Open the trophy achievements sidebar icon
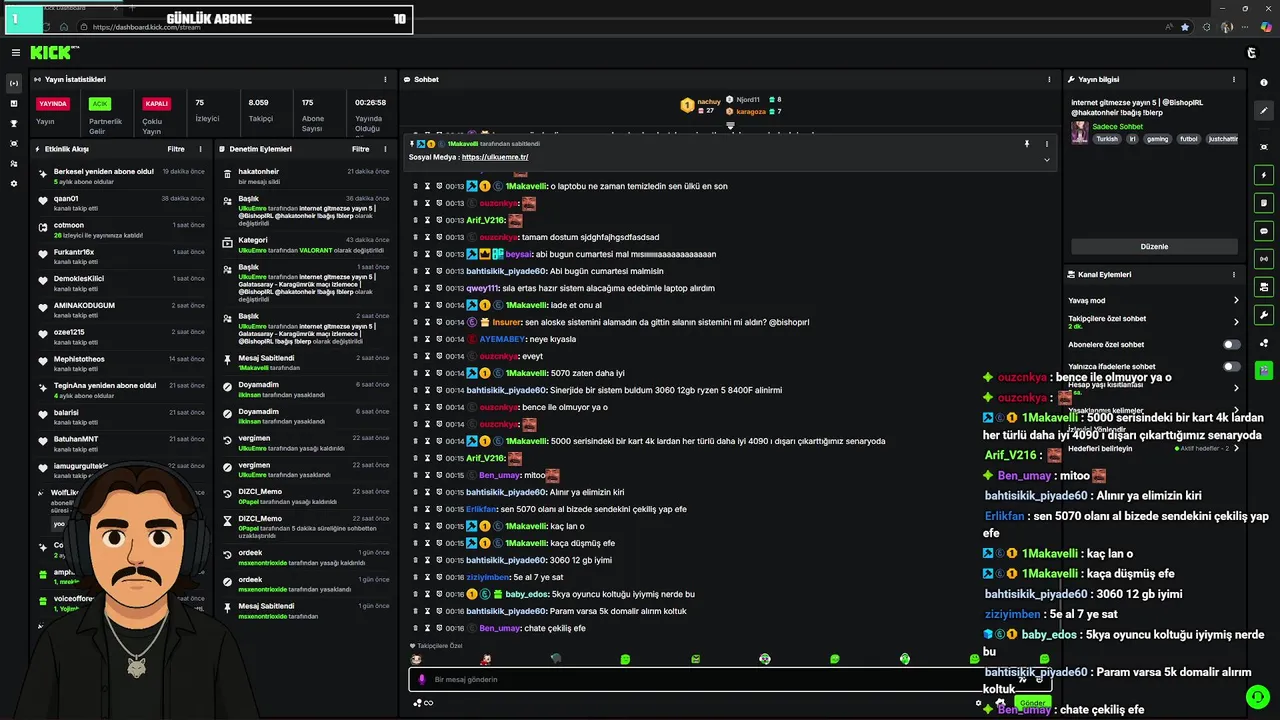This screenshot has height=720, width=1280. 14,123
